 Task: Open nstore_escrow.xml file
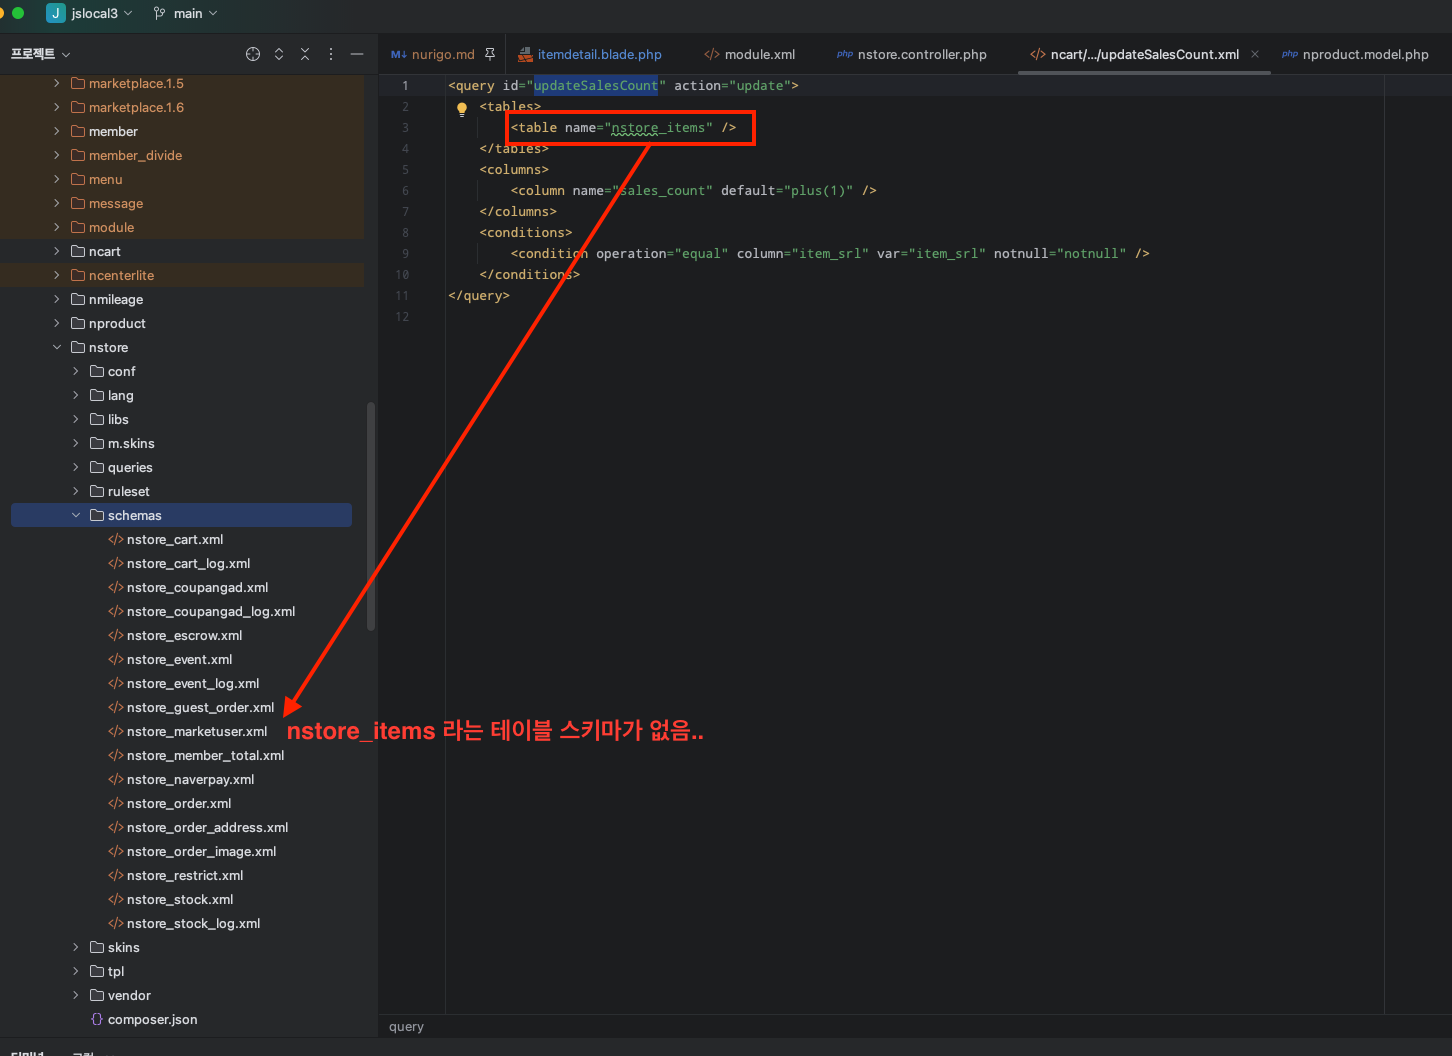pyautogui.click(x=175, y=635)
